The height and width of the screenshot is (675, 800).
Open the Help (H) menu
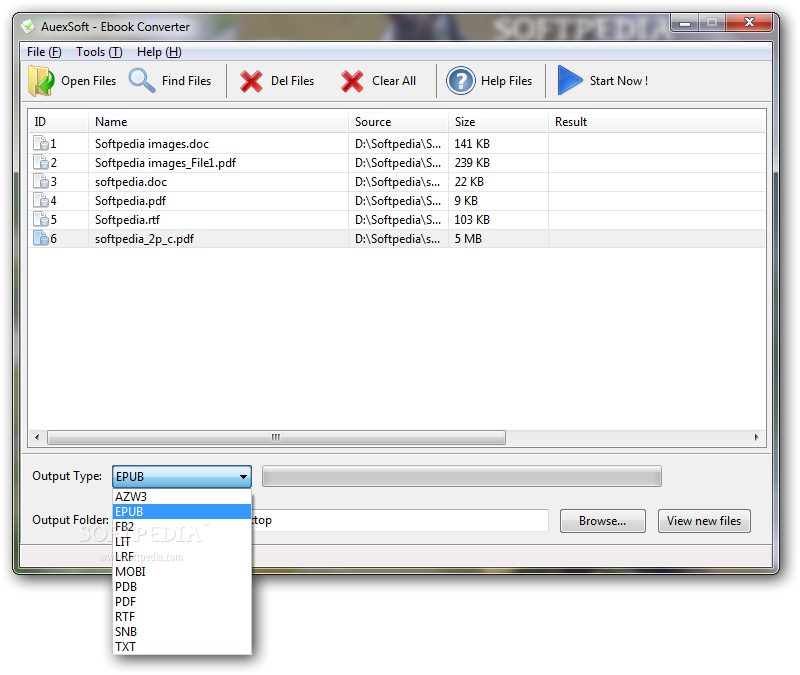[159, 52]
